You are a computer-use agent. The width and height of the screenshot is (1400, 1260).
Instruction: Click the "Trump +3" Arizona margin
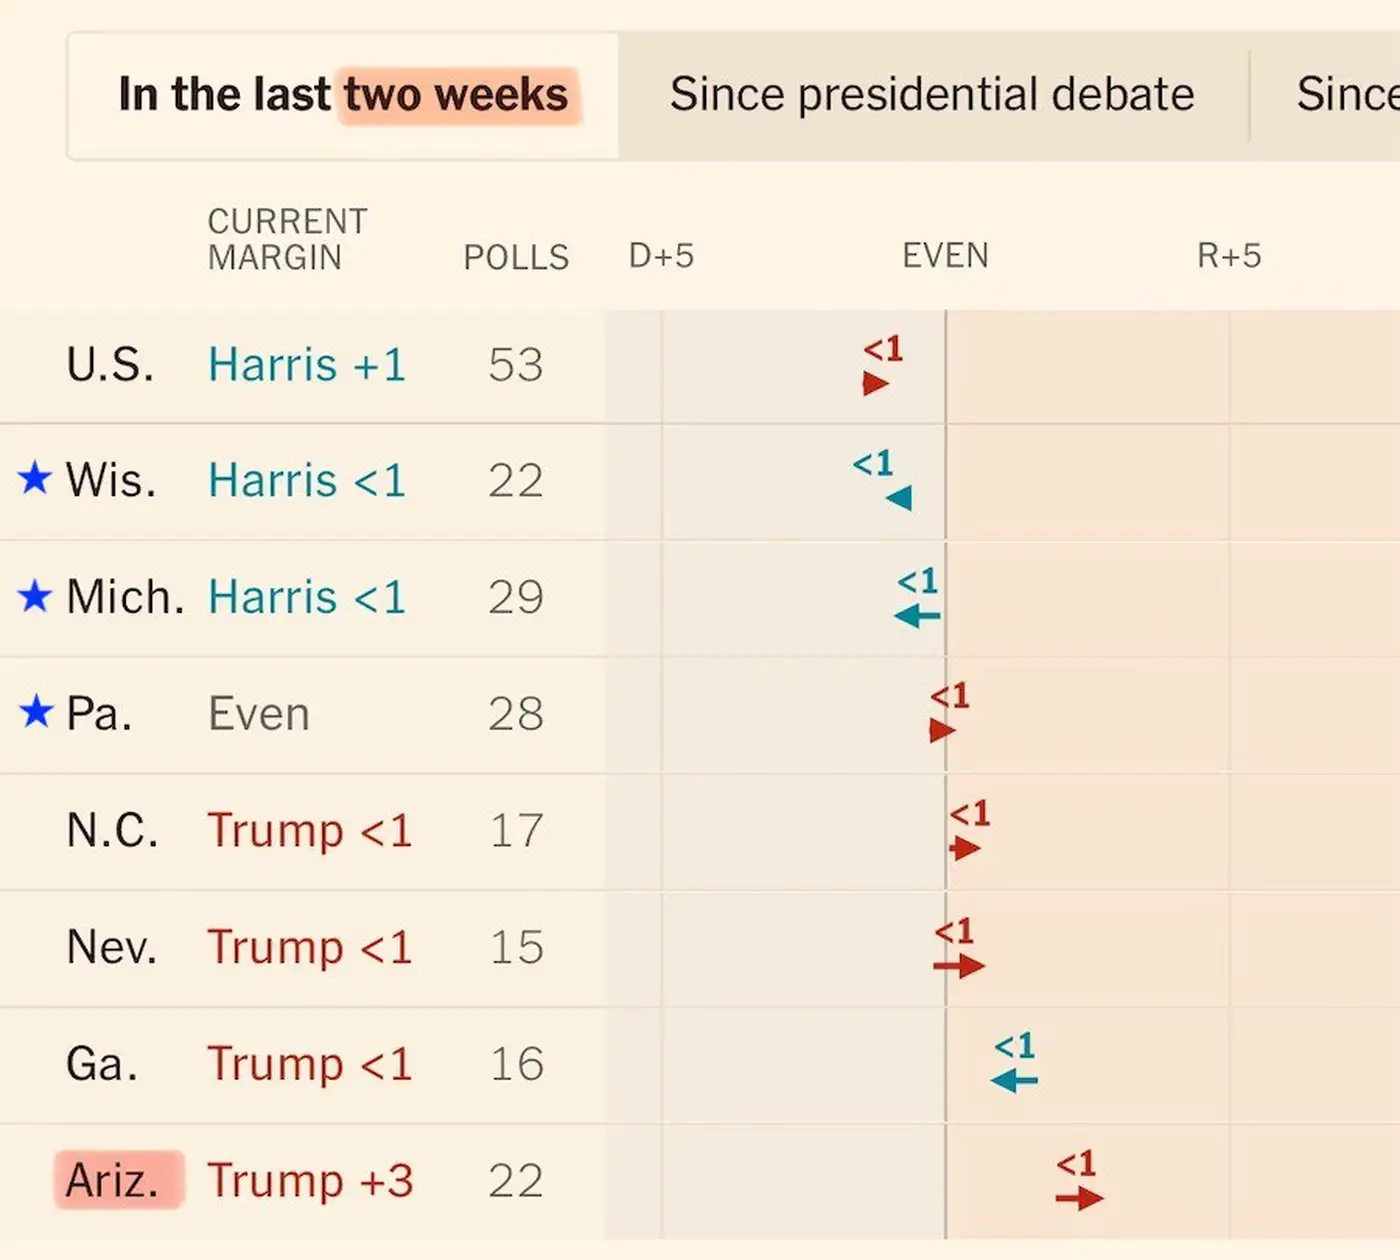point(310,1181)
